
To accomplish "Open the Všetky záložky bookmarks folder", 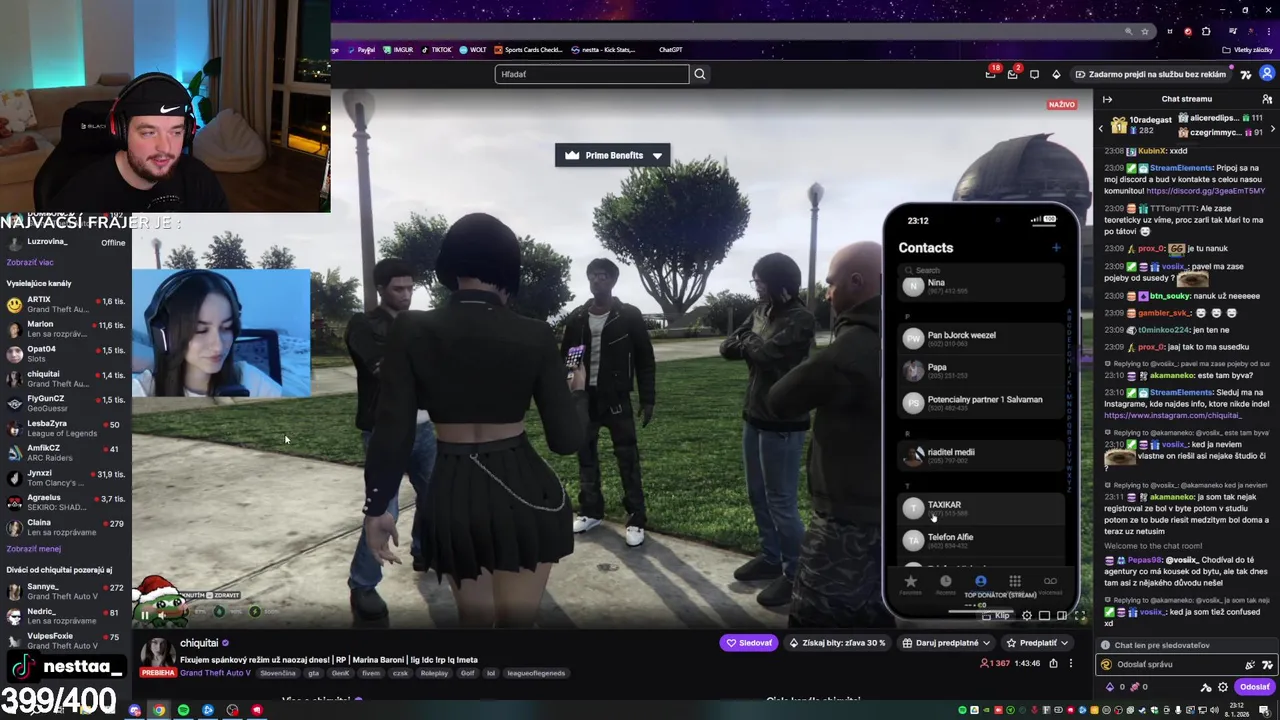I will pos(1247,50).
